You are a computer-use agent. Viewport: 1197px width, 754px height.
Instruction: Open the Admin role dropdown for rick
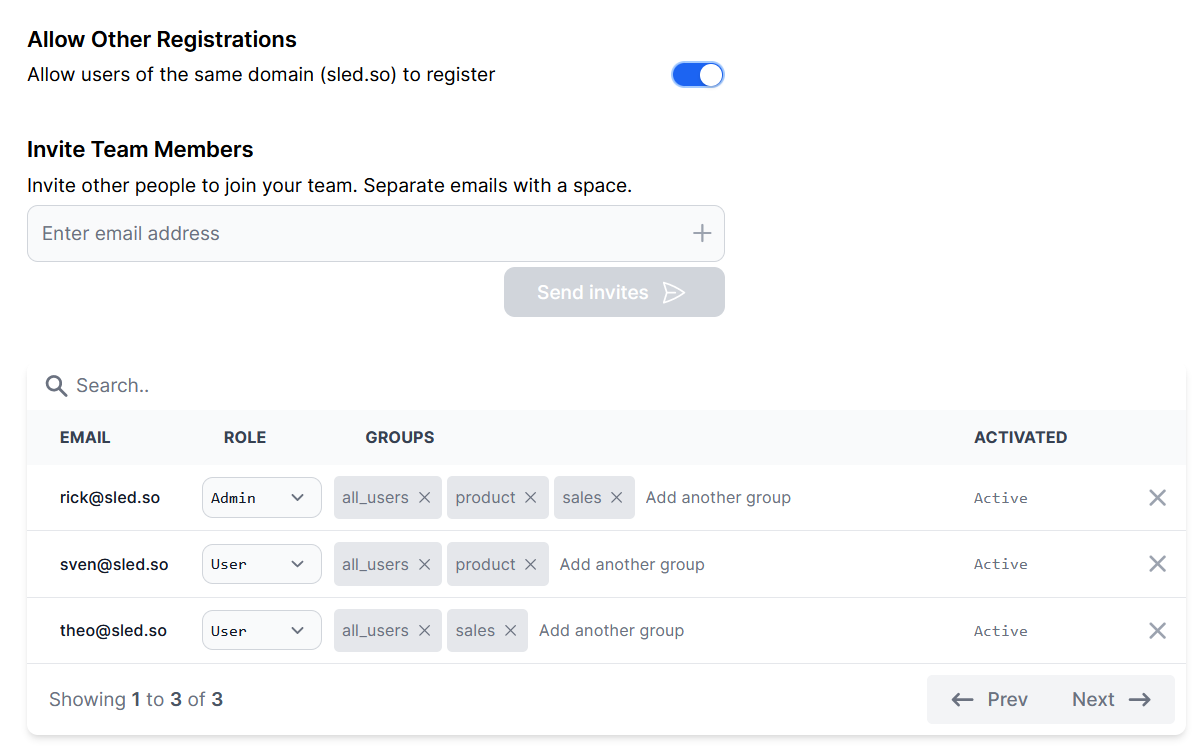point(261,497)
